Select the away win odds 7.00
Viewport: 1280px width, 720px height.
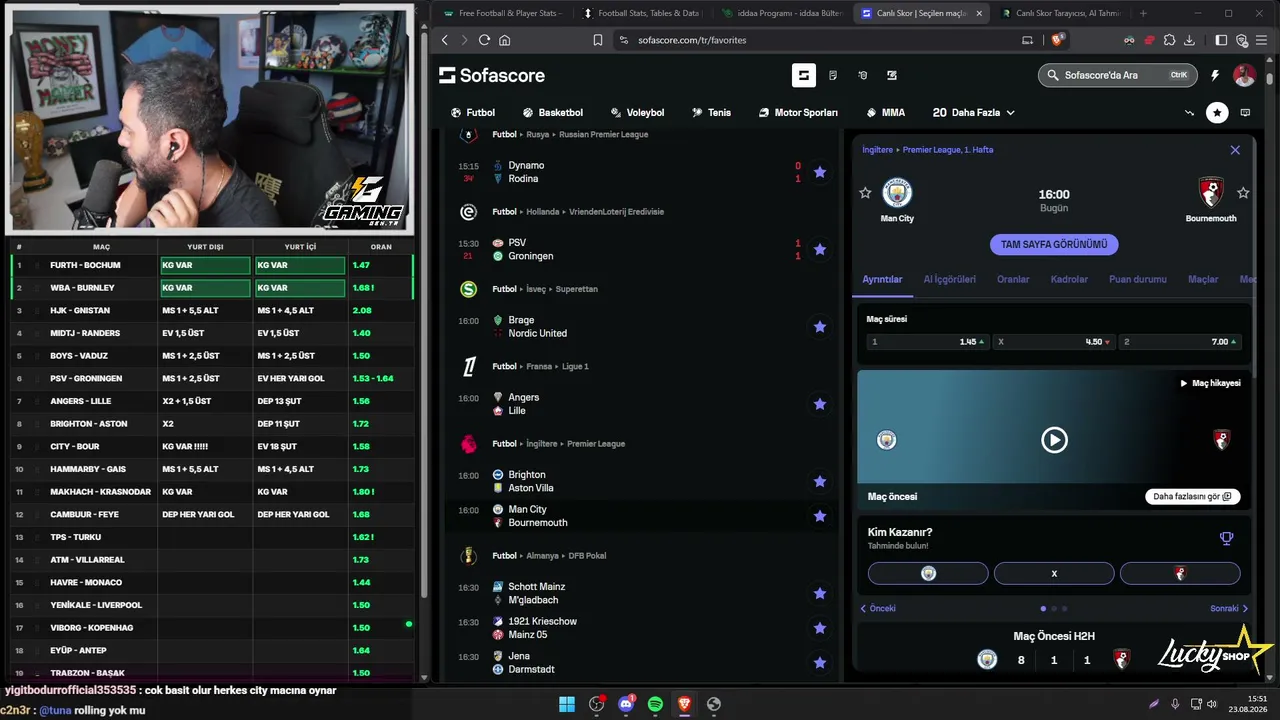1180,342
